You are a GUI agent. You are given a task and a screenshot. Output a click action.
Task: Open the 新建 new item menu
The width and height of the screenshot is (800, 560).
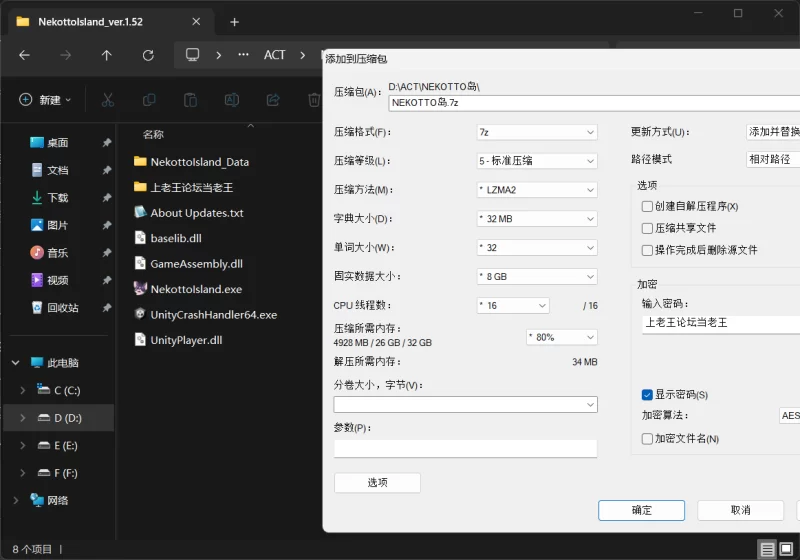(x=45, y=99)
